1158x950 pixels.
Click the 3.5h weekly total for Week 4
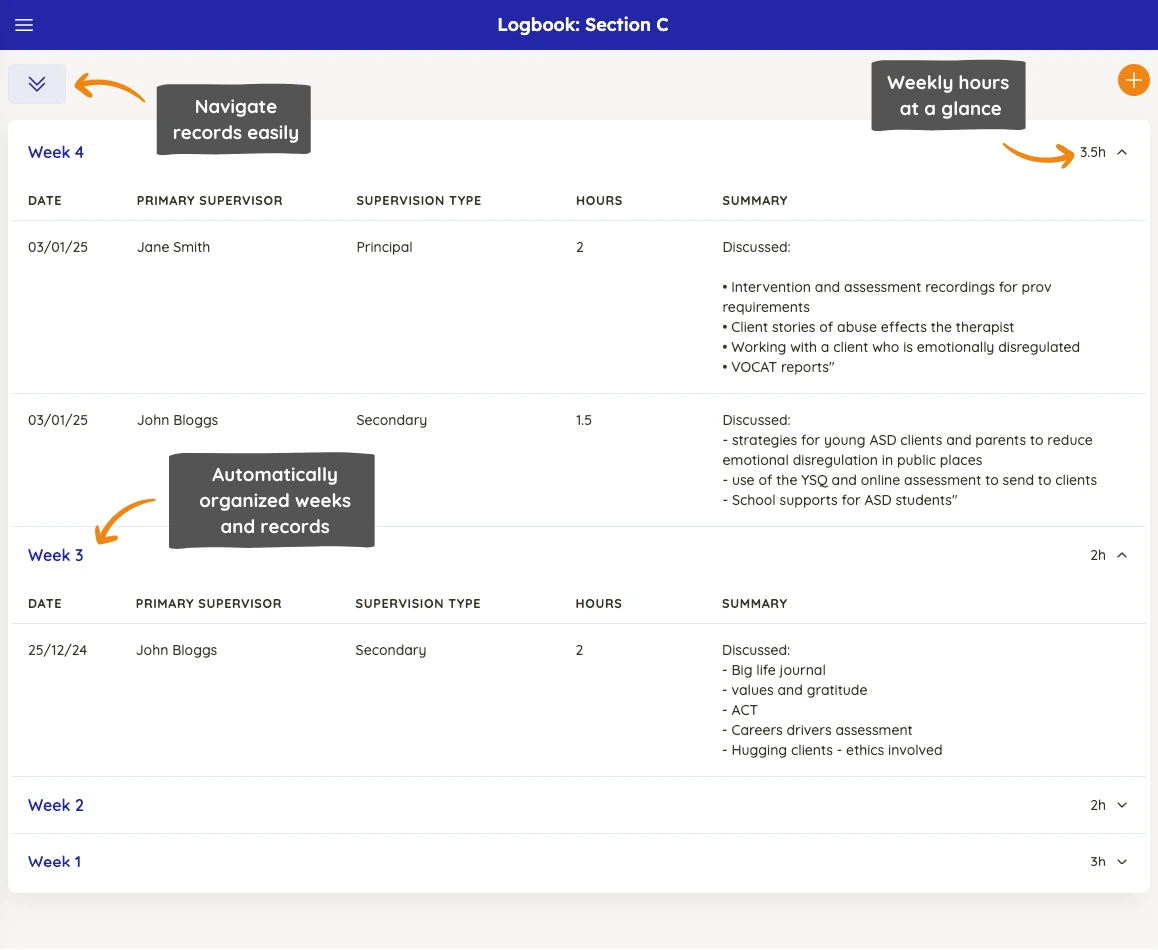1092,152
